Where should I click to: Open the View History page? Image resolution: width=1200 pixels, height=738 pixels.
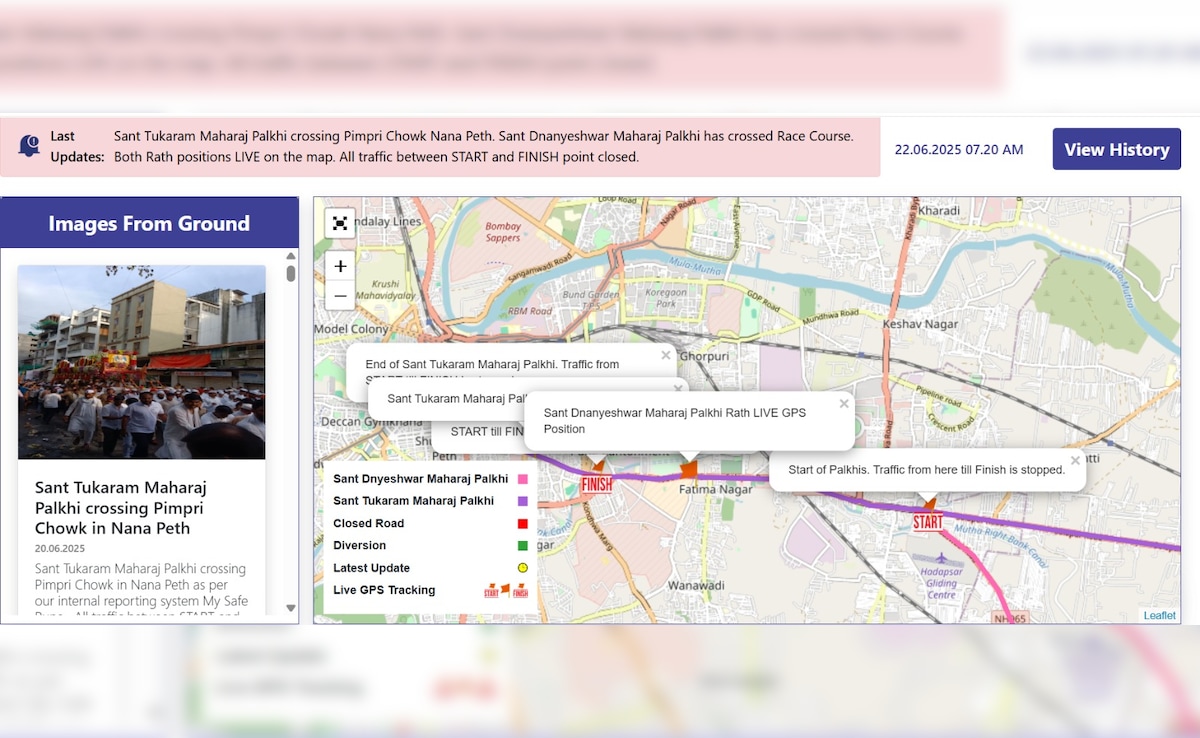point(1116,149)
